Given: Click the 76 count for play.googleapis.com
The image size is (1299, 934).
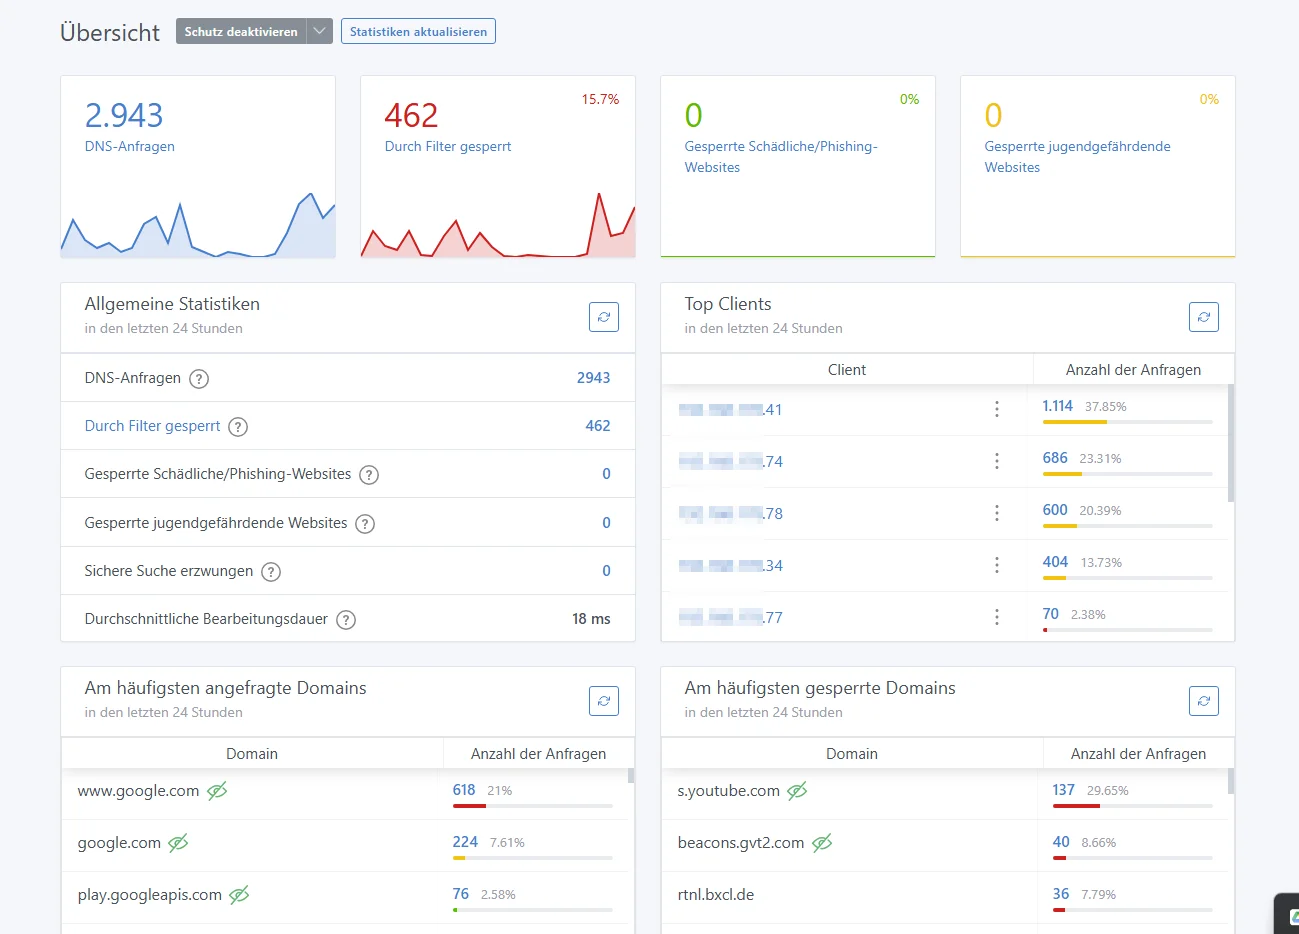Looking at the screenshot, I should 461,894.
